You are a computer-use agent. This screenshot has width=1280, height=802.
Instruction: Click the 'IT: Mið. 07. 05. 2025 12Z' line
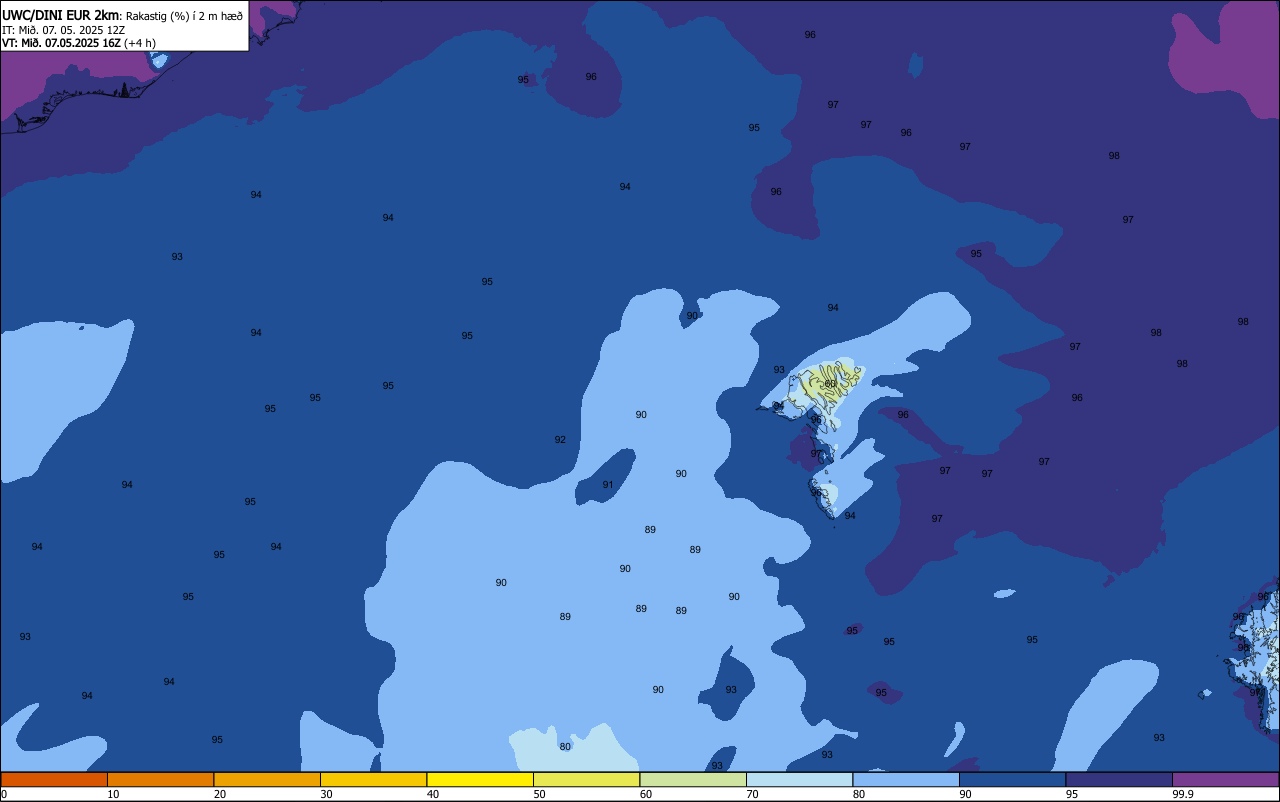tap(63, 30)
